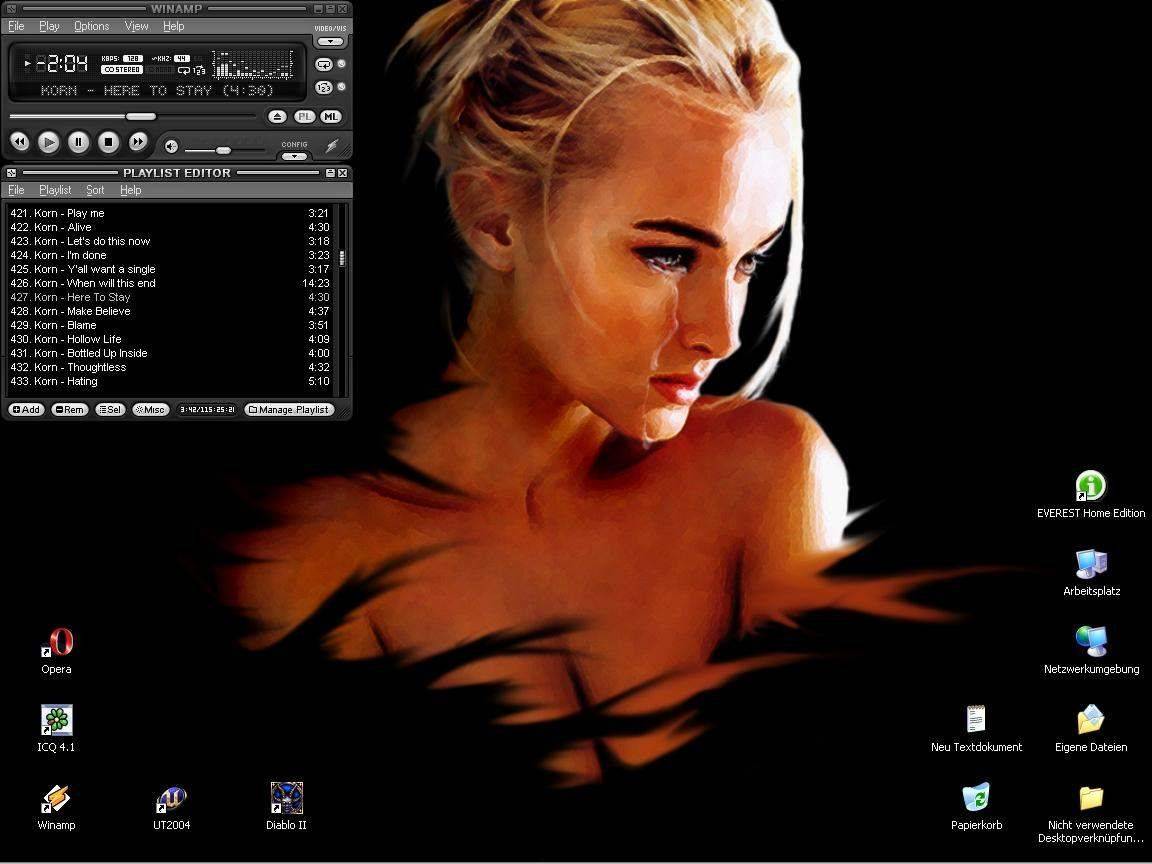The height and width of the screenshot is (864, 1152).
Task: Select the Arbeitsplatz desktop icon
Action: coord(1091,564)
